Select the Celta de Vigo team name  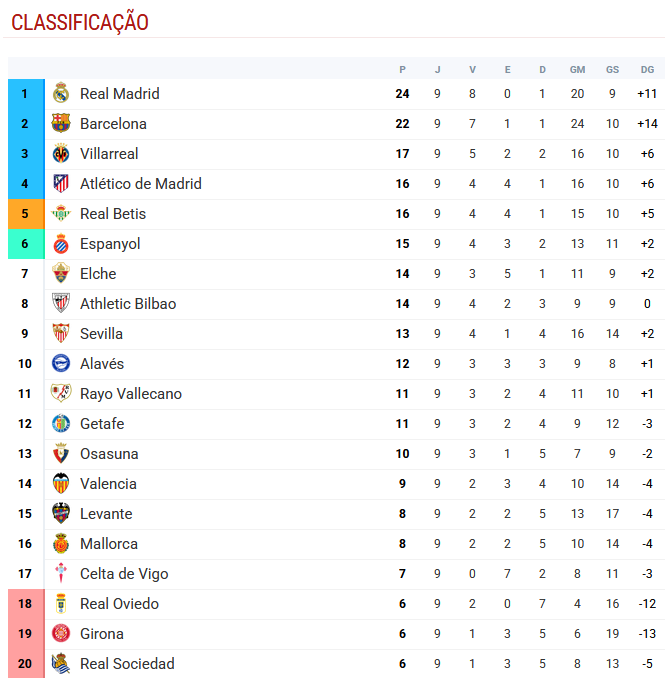coord(124,574)
